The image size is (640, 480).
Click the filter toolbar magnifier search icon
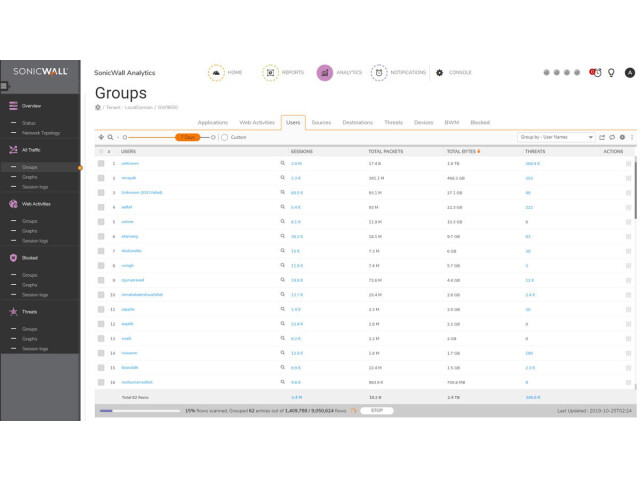pyautogui.click(x=110, y=137)
